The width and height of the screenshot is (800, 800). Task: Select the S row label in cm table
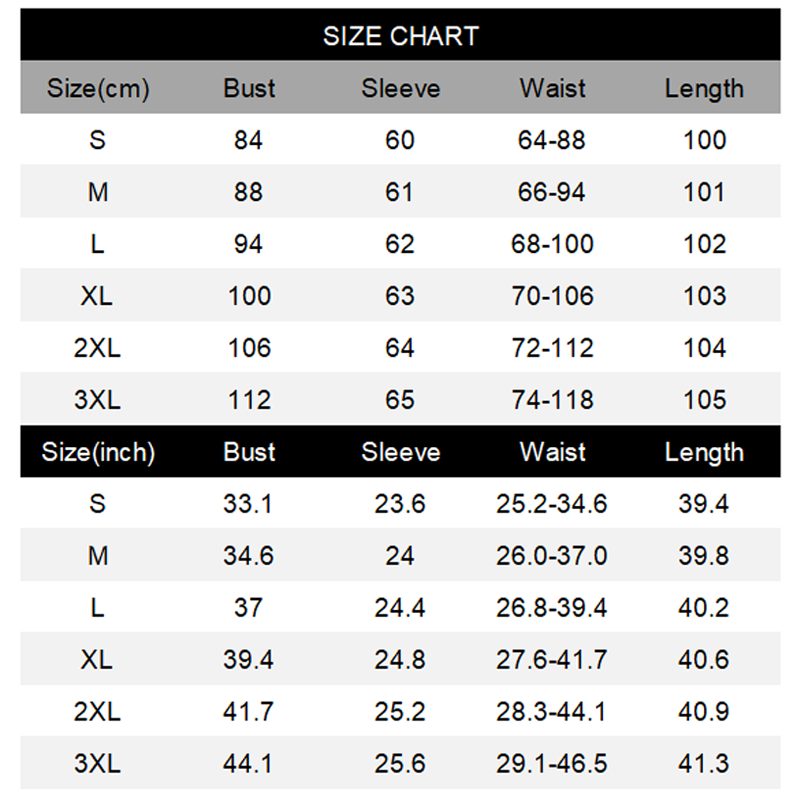[97, 140]
